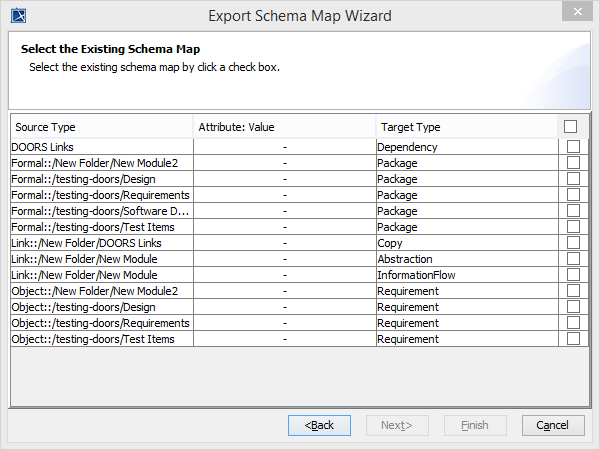Sort by the Source Type column header
600x450 pixels.
tap(100, 127)
